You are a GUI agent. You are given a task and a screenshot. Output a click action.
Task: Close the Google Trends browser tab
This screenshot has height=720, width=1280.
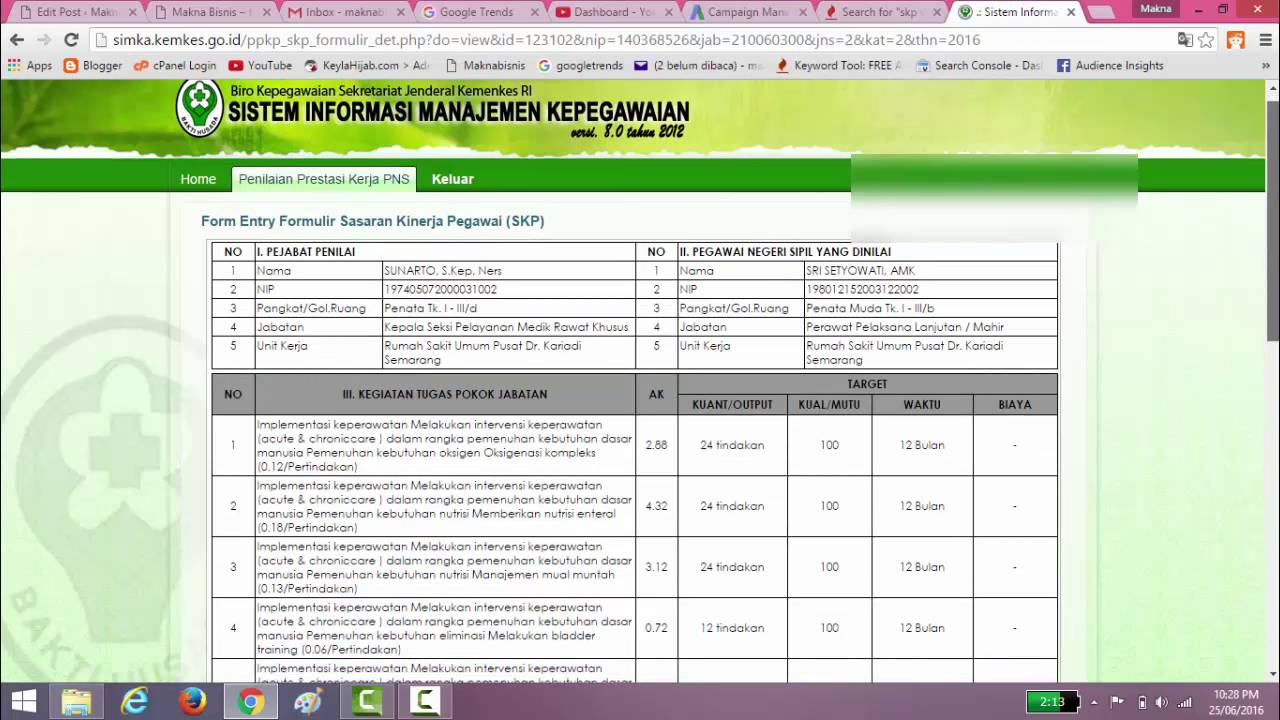tap(535, 12)
